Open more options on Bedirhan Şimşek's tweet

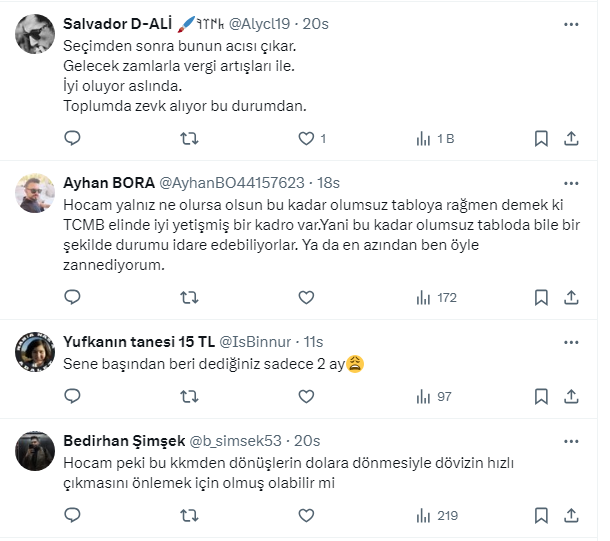tap(571, 441)
